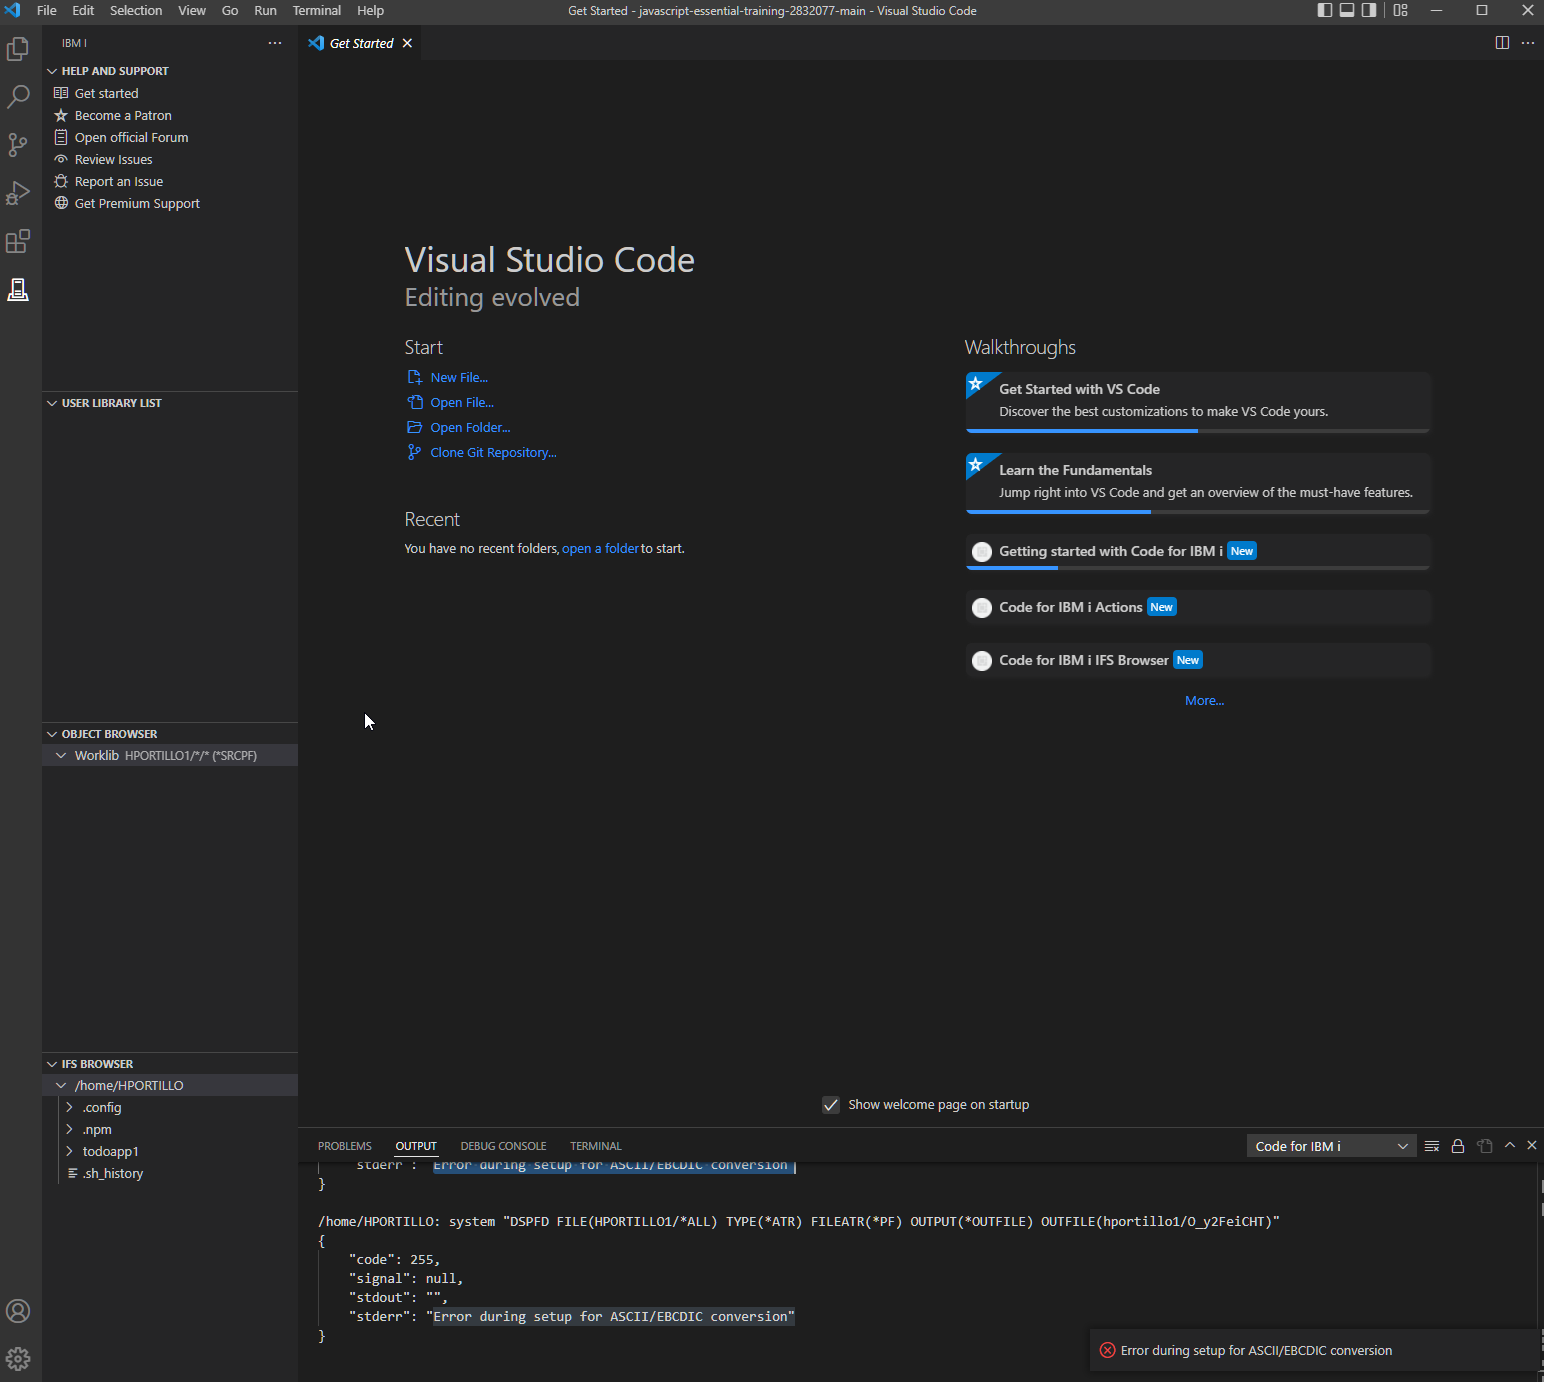Open the Run and Debug view
This screenshot has width=1544, height=1382.
[x=18, y=193]
